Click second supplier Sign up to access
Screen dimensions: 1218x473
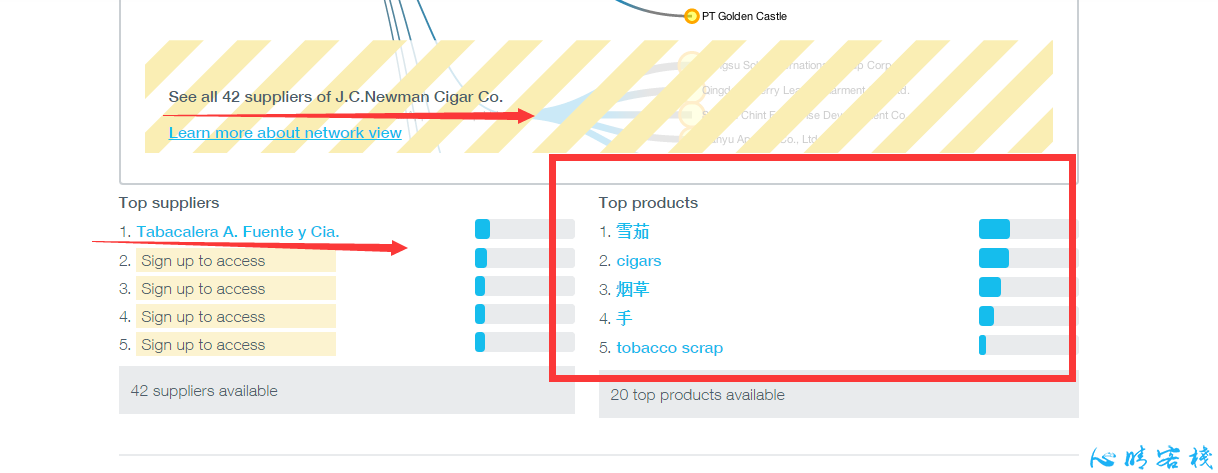tap(236, 261)
